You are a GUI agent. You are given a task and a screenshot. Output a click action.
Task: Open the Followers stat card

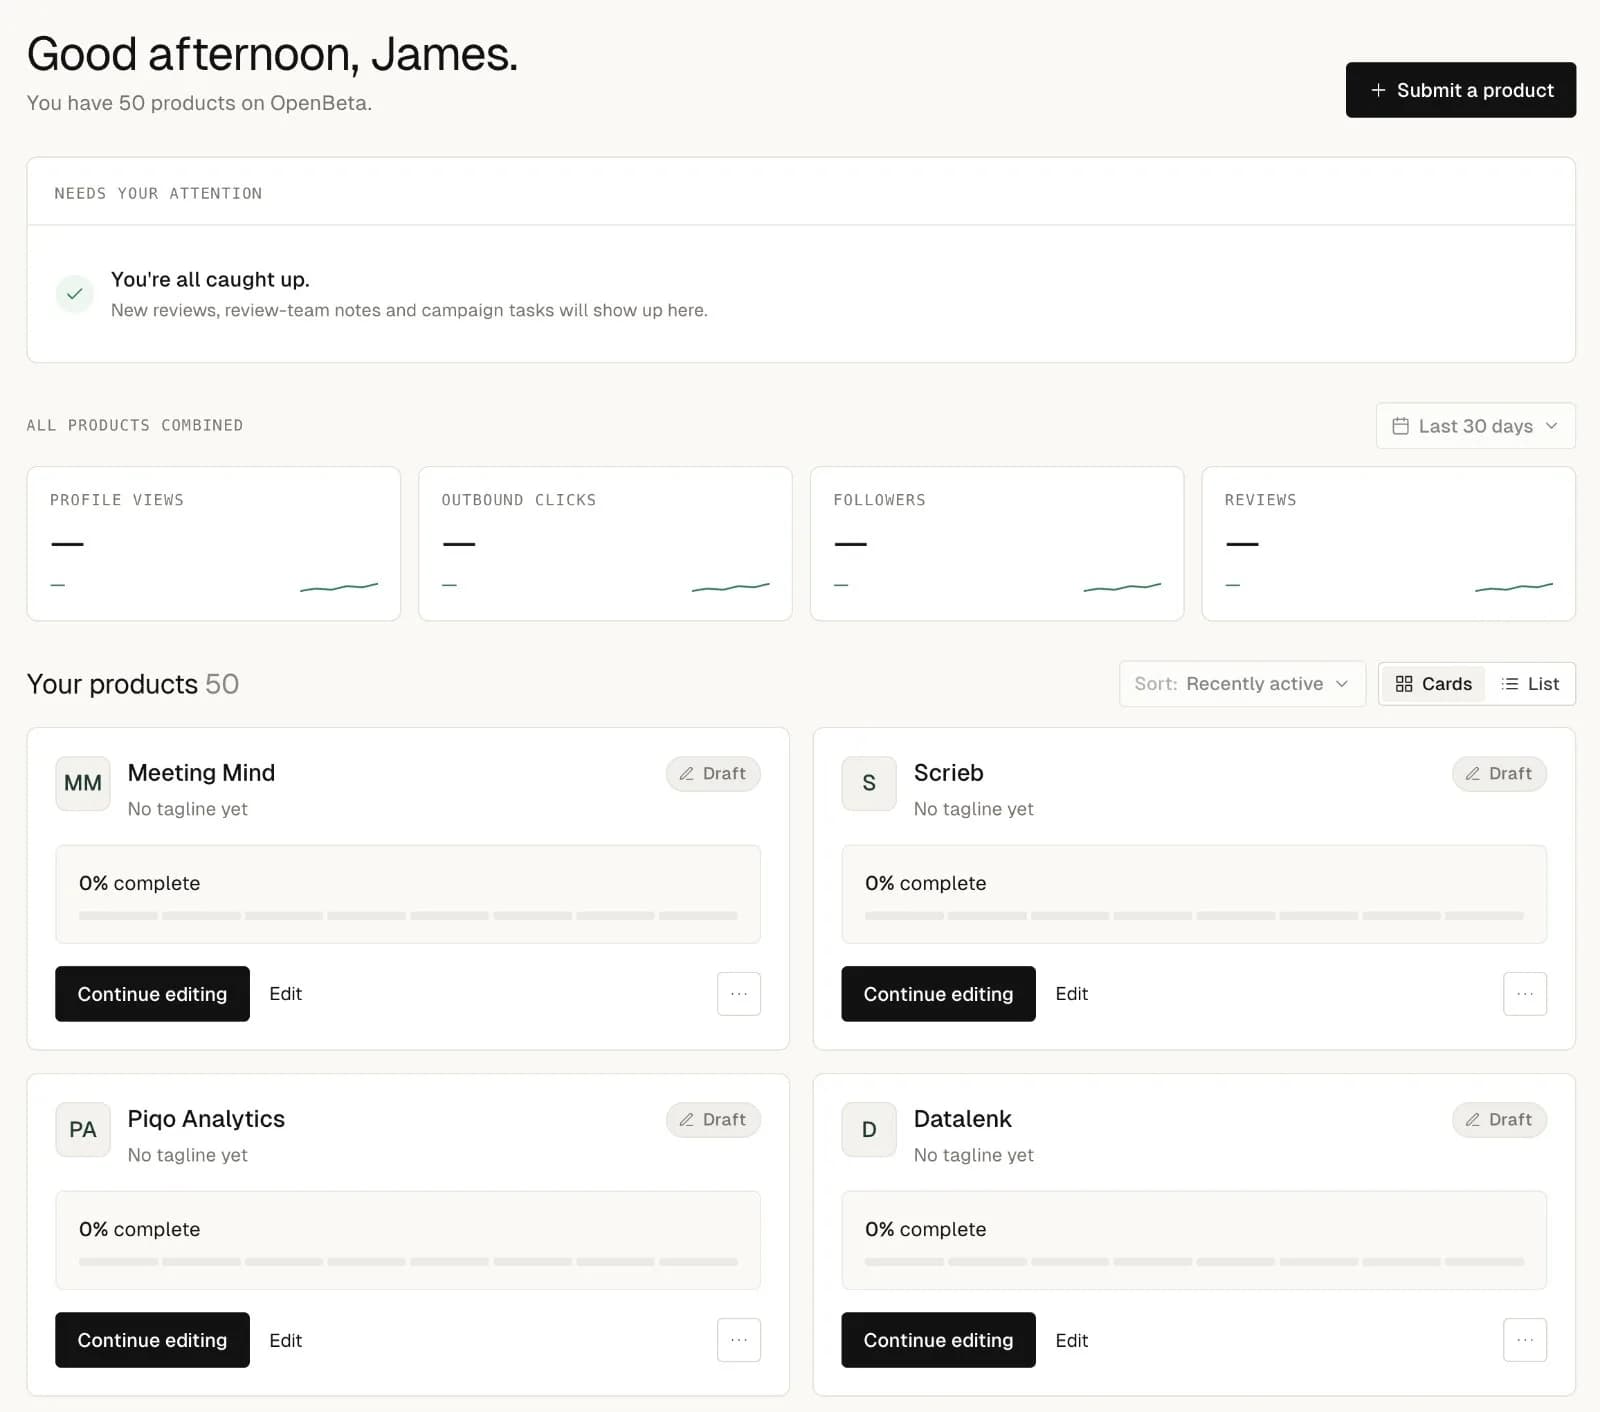pyautogui.click(x=997, y=544)
